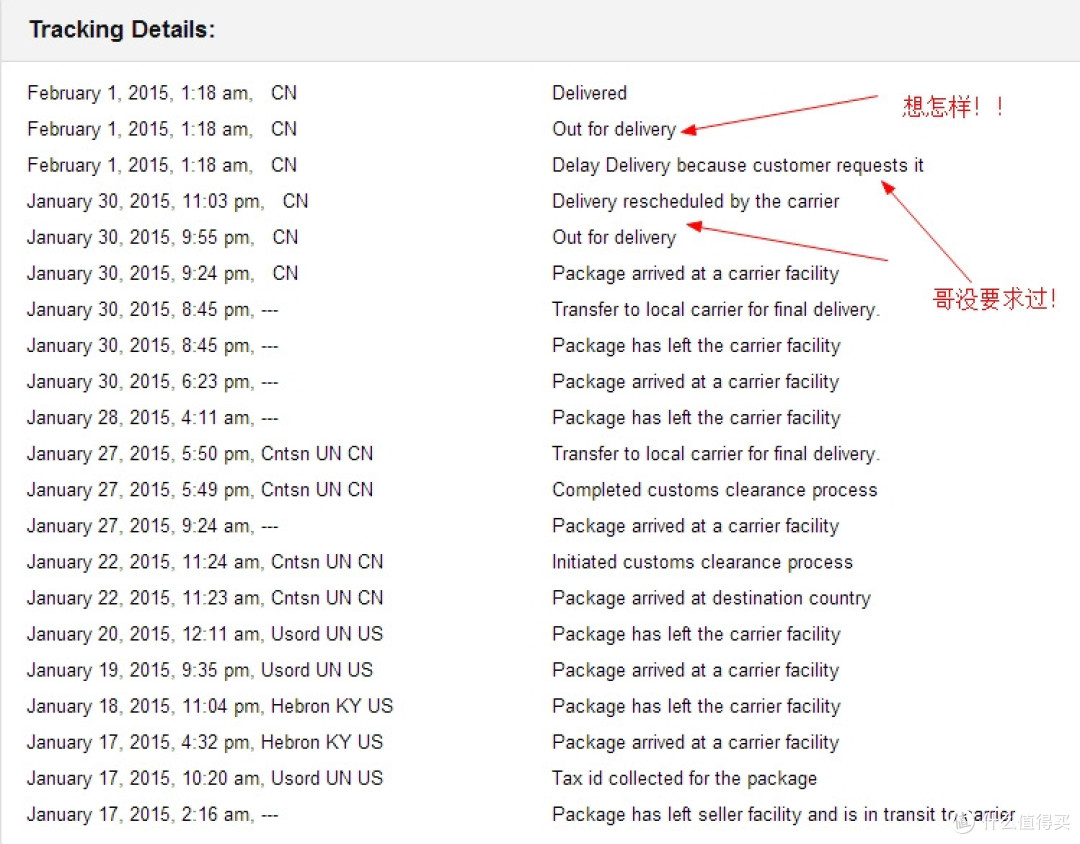Click January 17 4:32 pm Hebron entry
This screenshot has height=844, width=1080.
(205, 742)
